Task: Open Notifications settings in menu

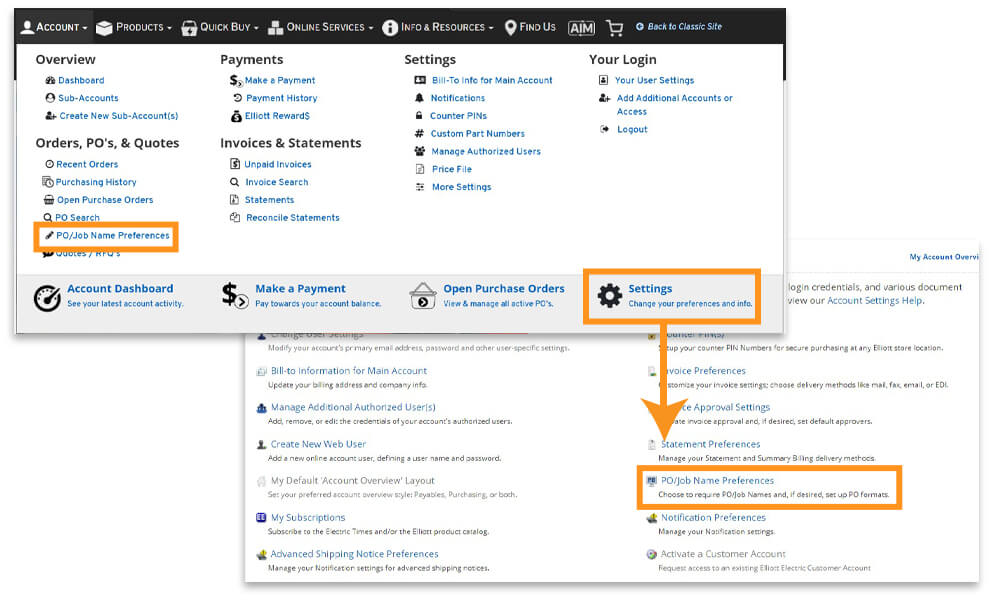Action: pyautogui.click(x=458, y=98)
